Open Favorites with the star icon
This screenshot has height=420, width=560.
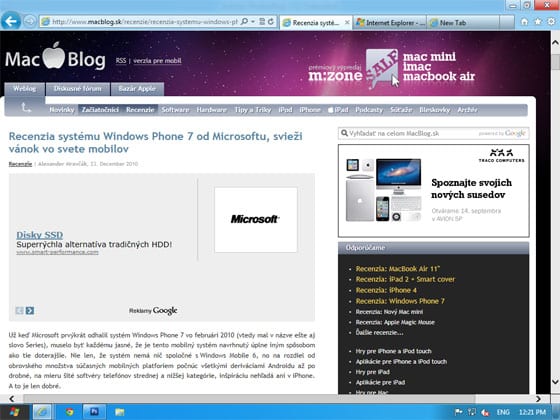click(x=538, y=22)
